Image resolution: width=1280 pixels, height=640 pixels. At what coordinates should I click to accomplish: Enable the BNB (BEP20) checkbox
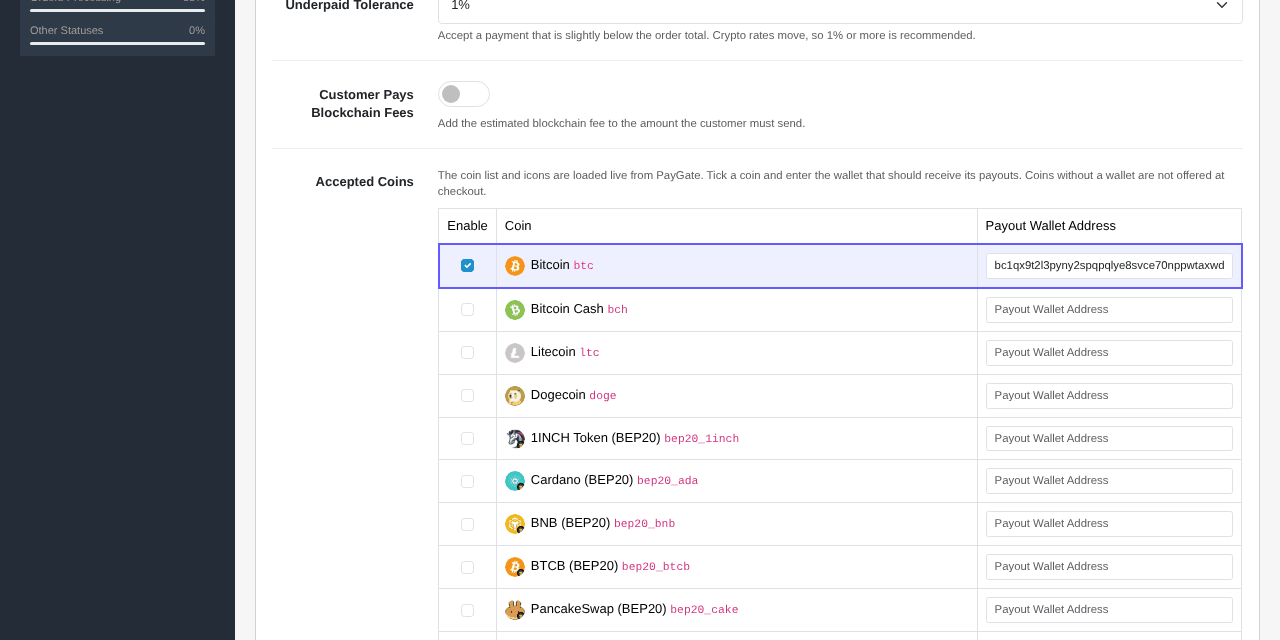pyautogui.click(x=467, y=525)
